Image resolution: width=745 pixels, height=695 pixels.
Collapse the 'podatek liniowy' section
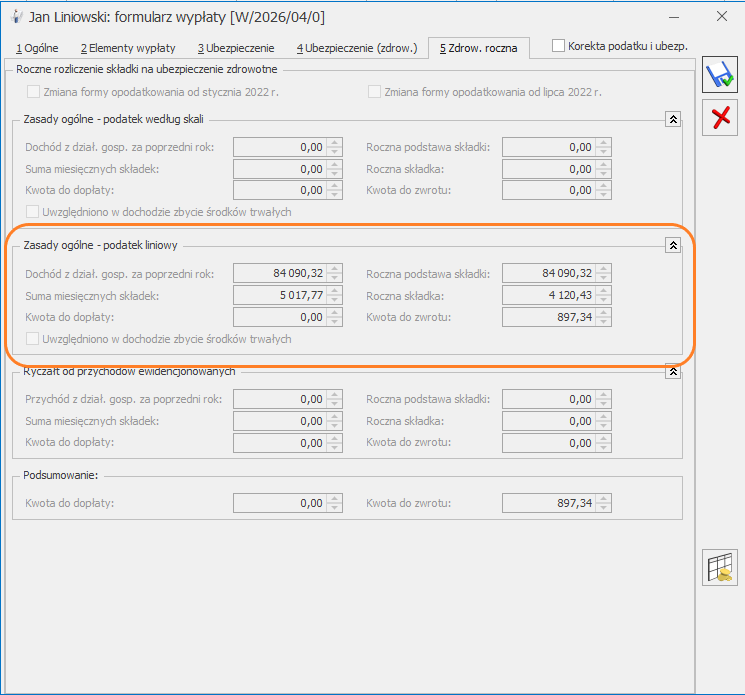(673, 245)
